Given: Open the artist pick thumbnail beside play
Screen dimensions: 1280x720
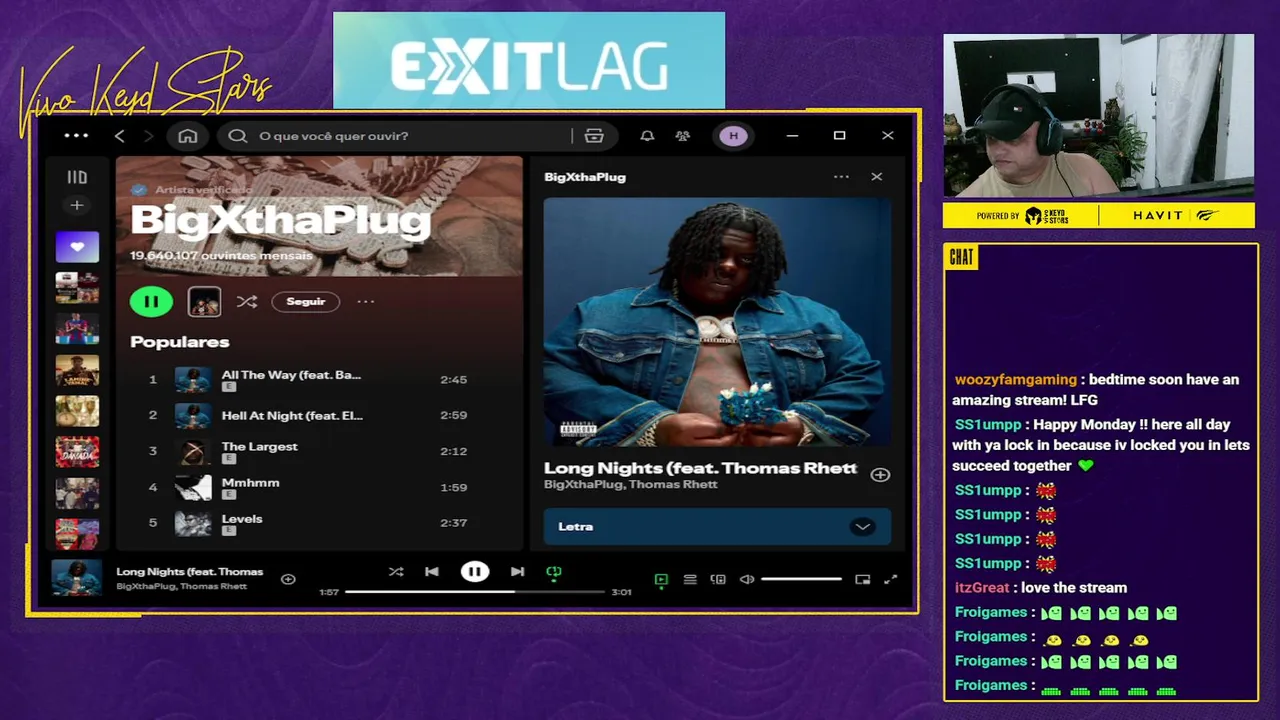Looking at the screenshot, I should point(204,301).
